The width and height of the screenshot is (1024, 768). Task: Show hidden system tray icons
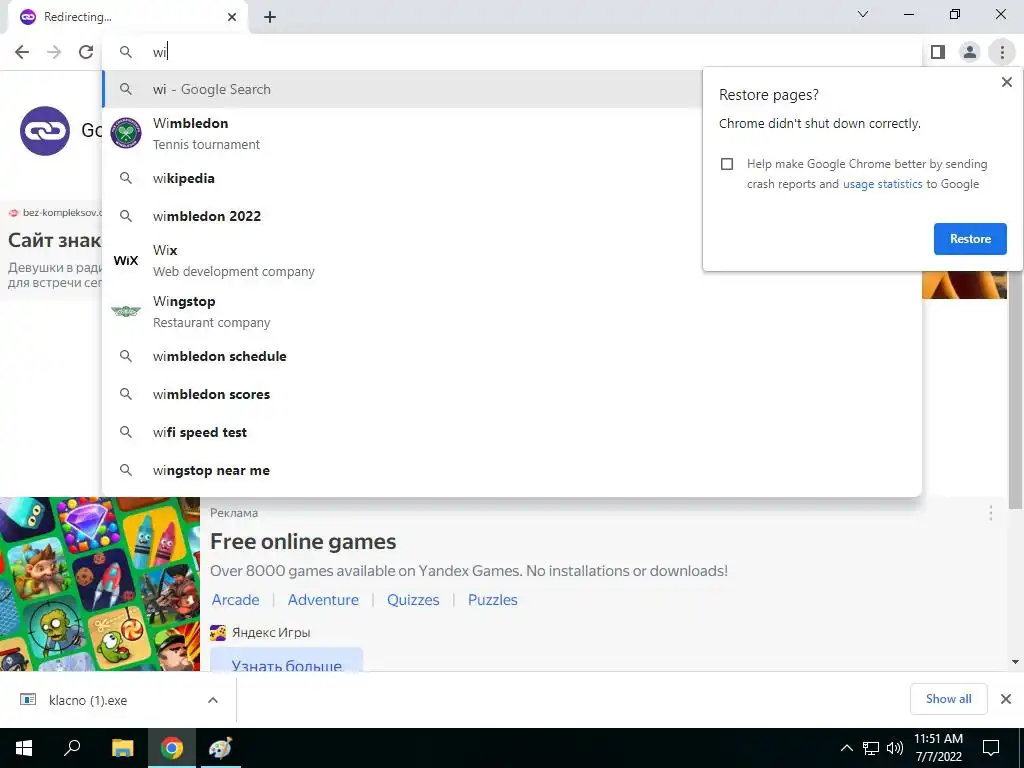coord(846,748)
